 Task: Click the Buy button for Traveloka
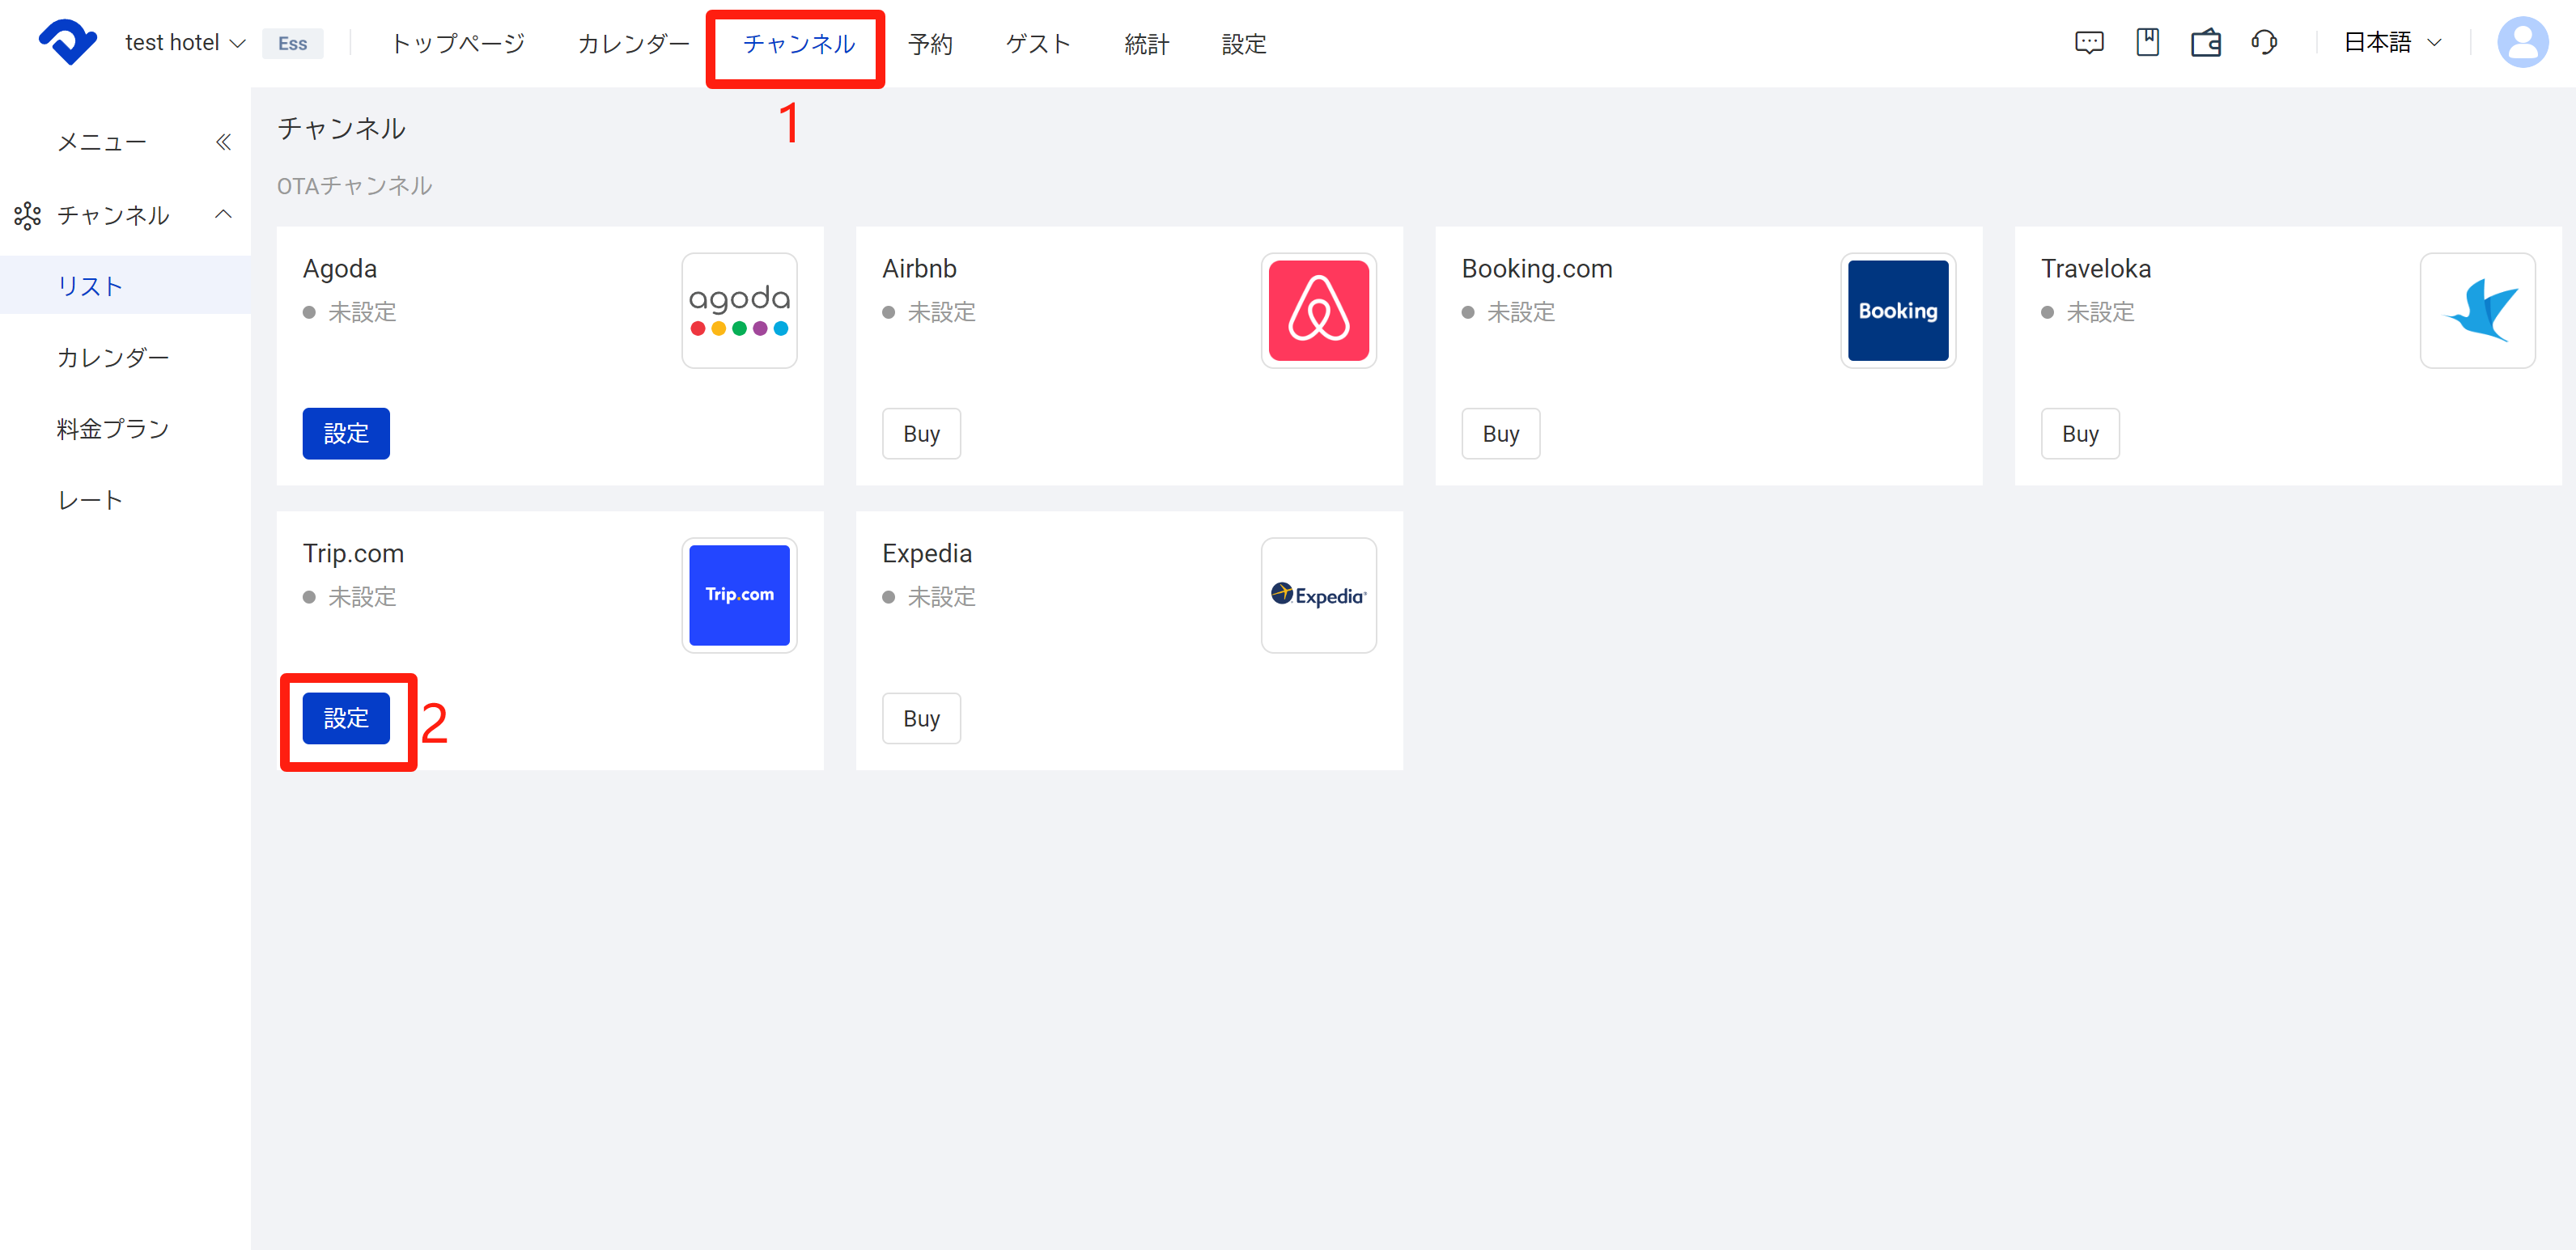click(x=2079, y=433)
